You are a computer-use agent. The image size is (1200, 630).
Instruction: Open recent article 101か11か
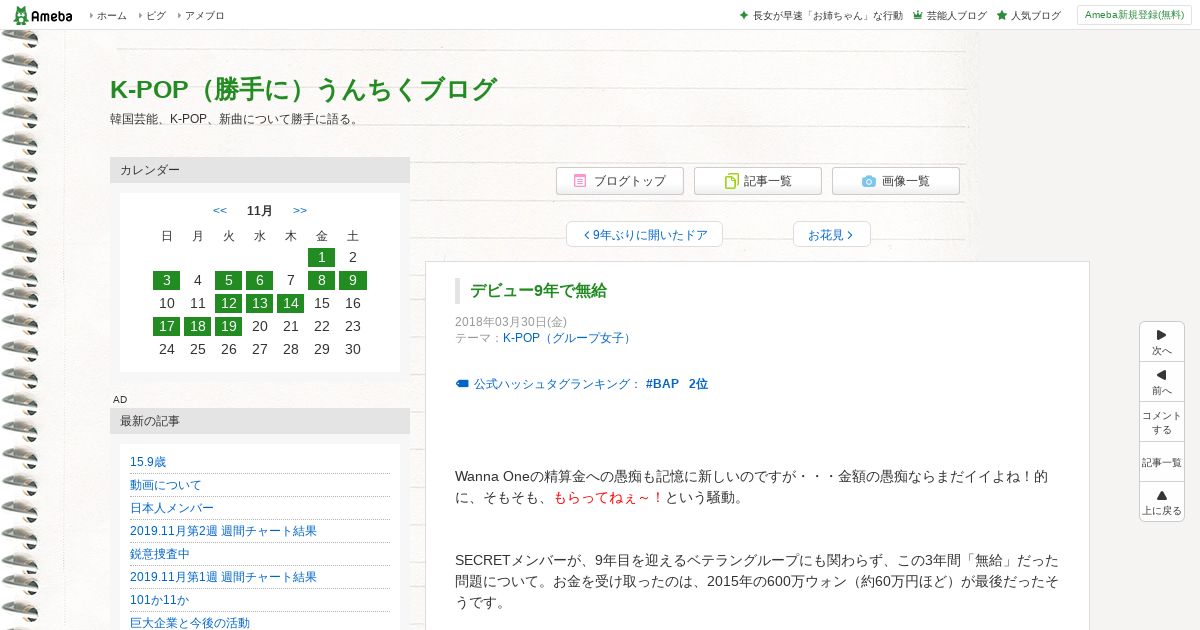click(x=159, y=600)
